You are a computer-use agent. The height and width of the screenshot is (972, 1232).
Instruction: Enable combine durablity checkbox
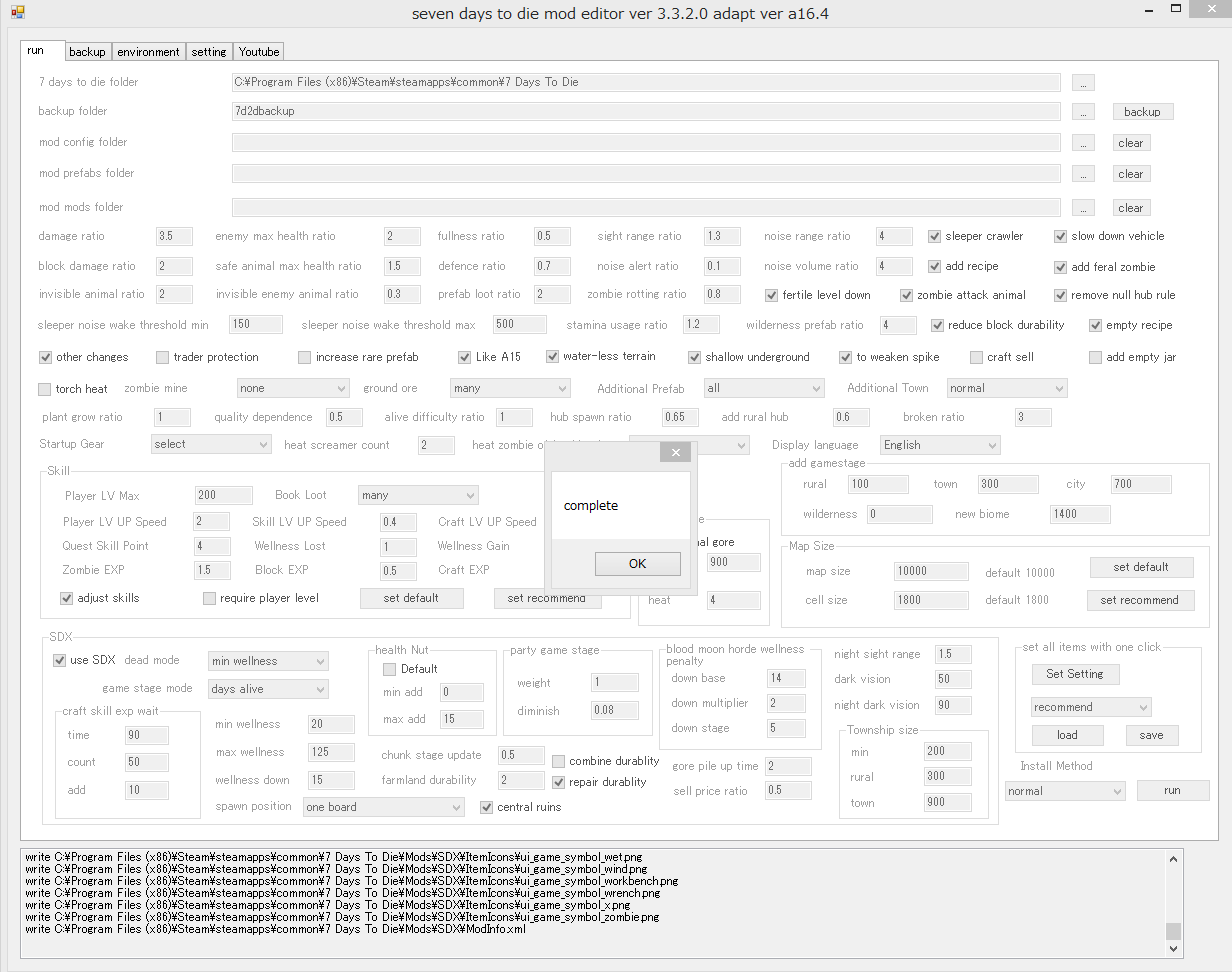pyautogui.click(x=559, y=761)
